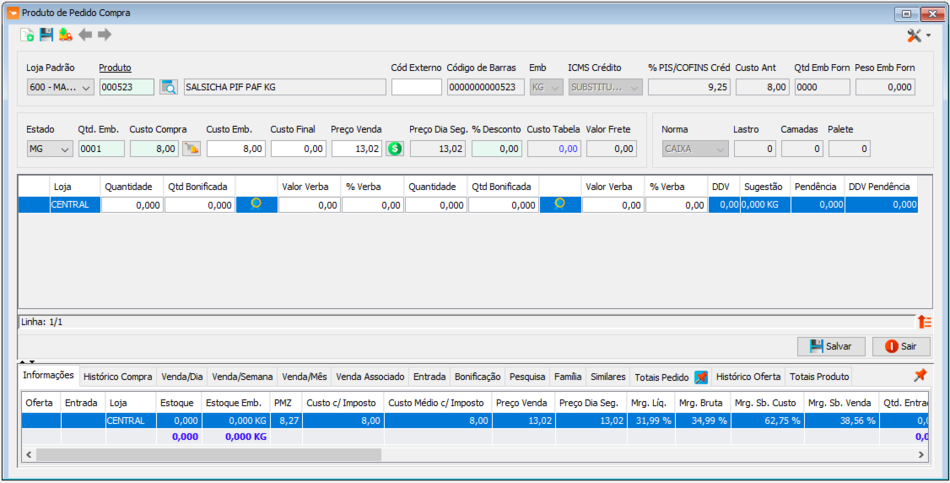
Task: Collapse the bottom panel splitter arrows
Action: coord(28,361)
